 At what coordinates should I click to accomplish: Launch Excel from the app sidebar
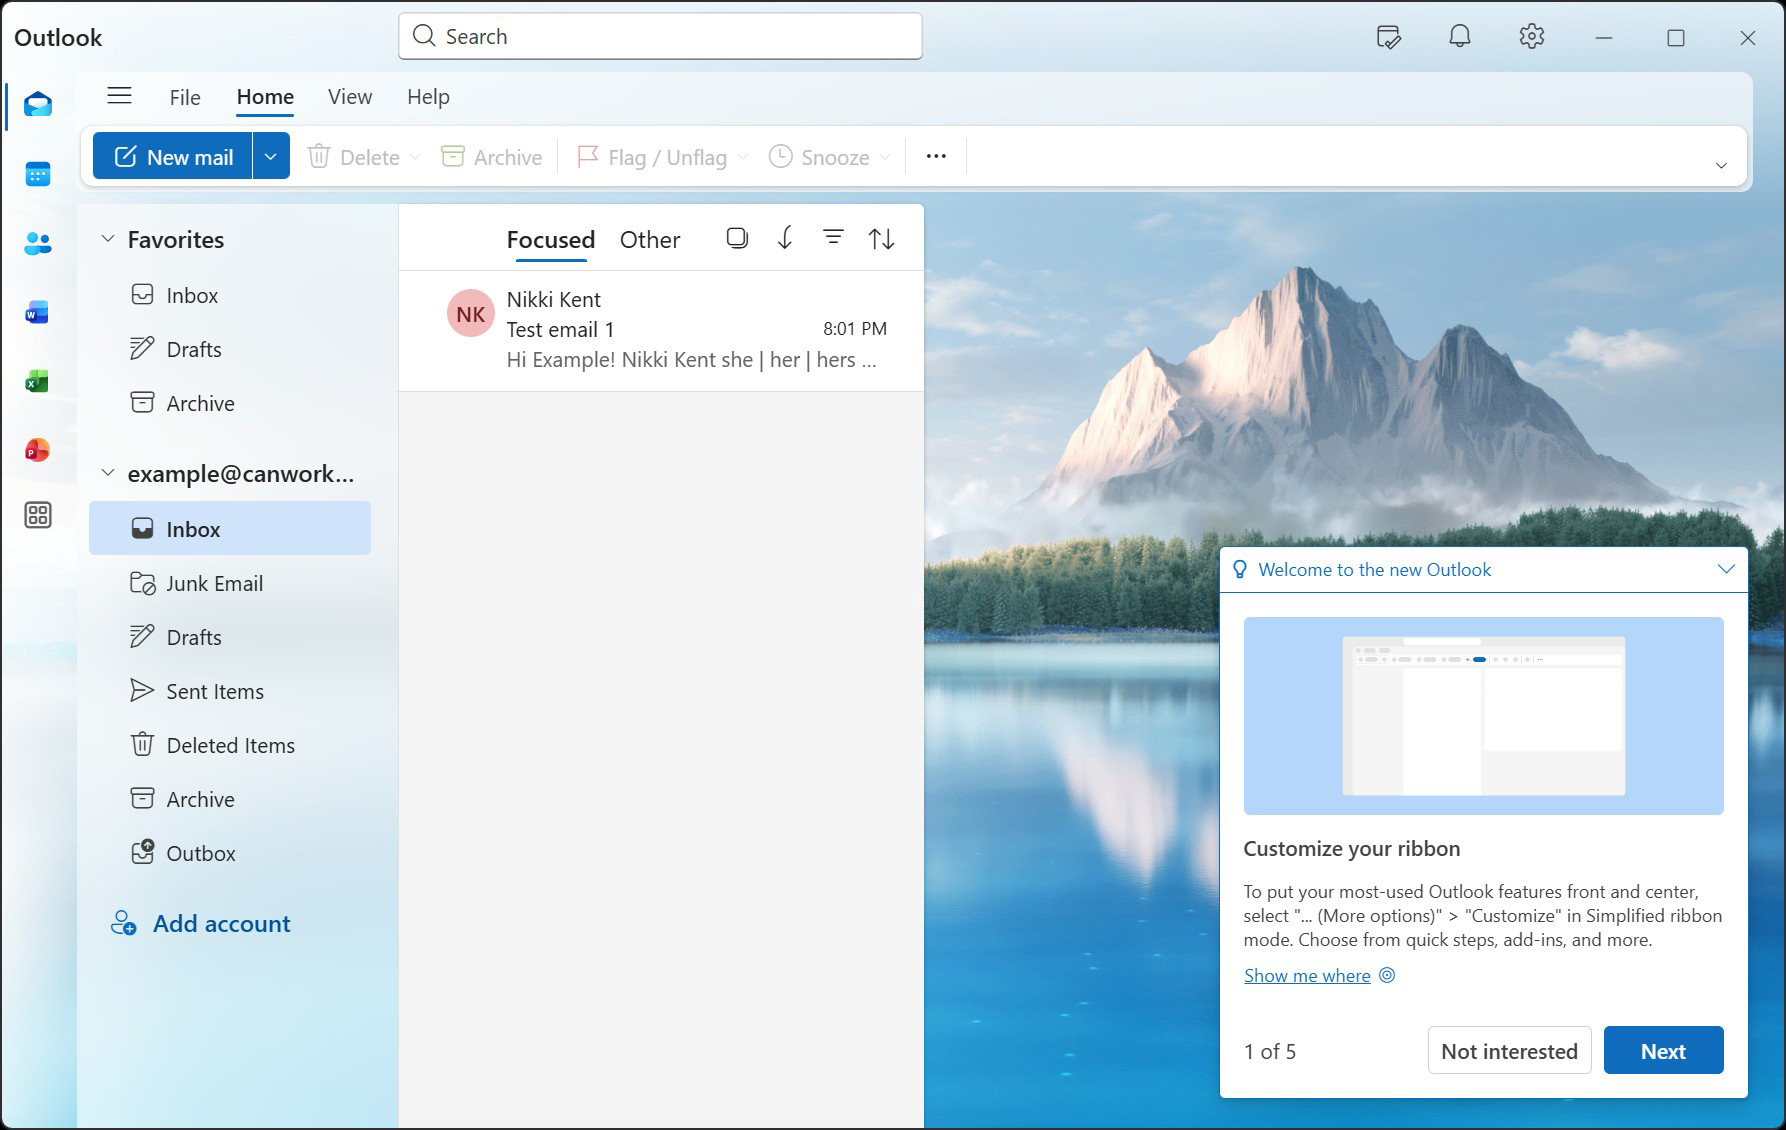click(38, 382)
